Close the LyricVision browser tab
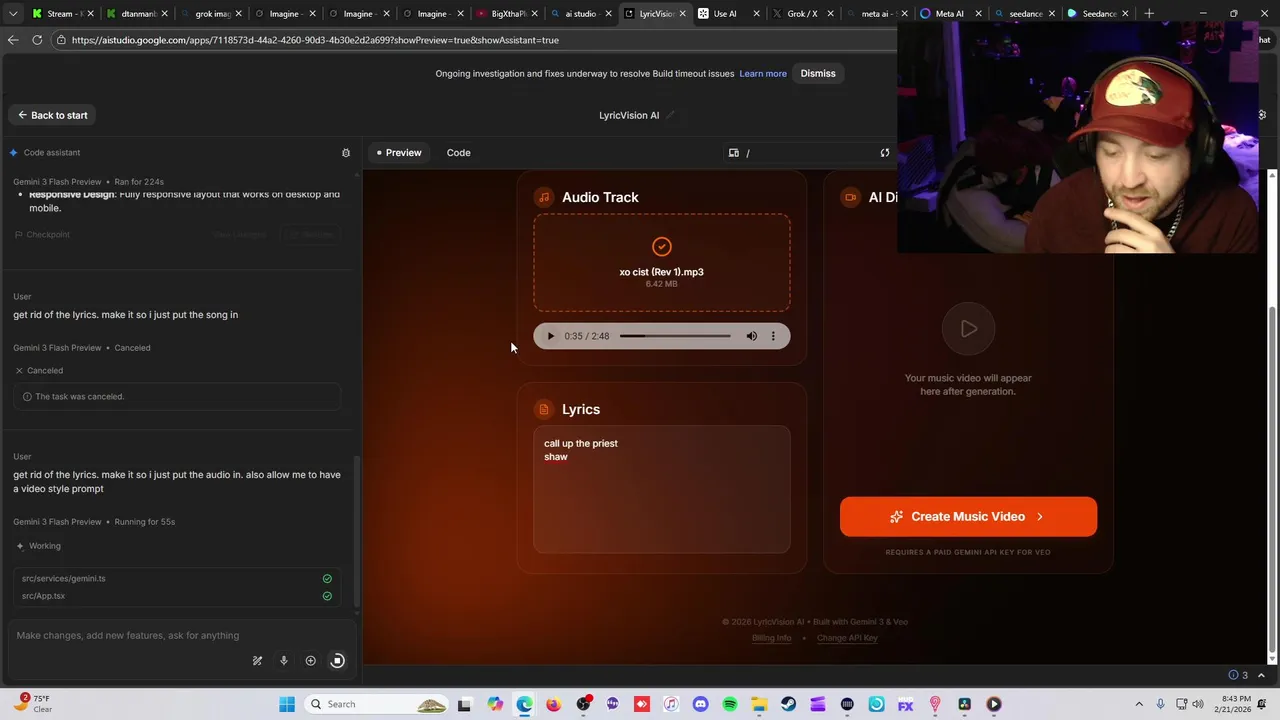The height and width of the screenshot is (720, 1280). click(684, 14)
